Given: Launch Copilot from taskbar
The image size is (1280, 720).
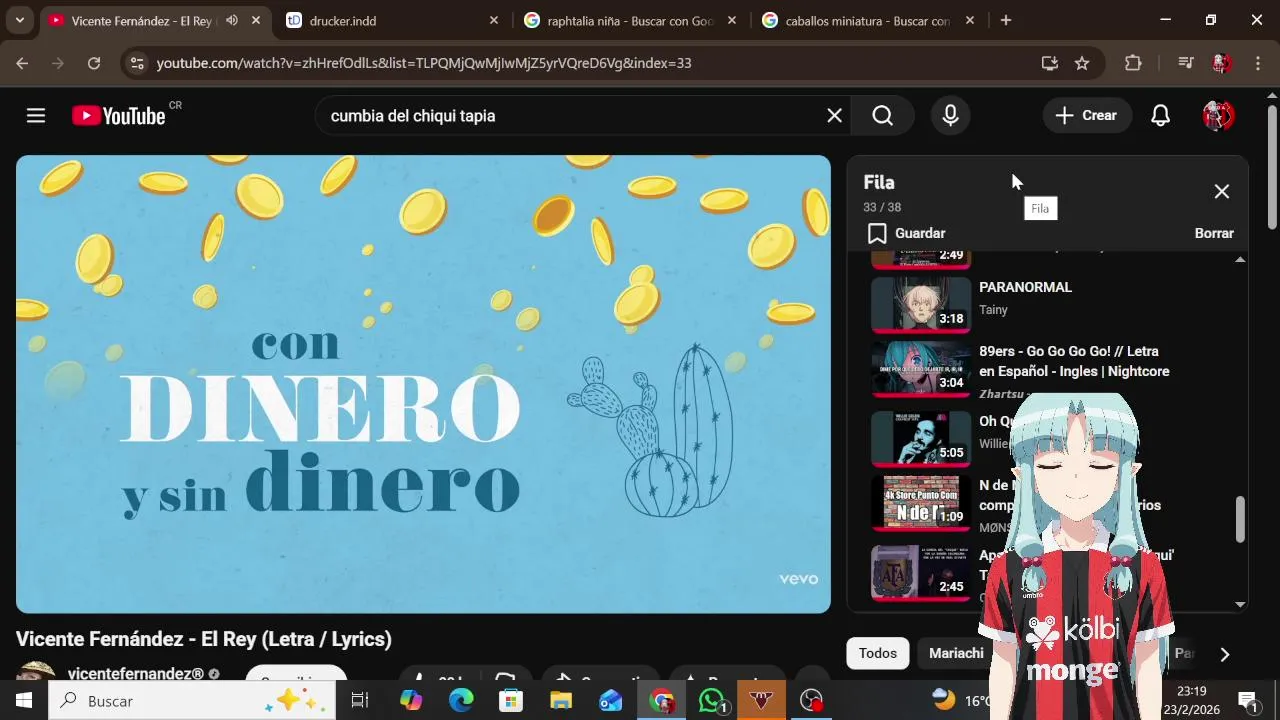Looking at the screenshot, I should tap(411, 701).
